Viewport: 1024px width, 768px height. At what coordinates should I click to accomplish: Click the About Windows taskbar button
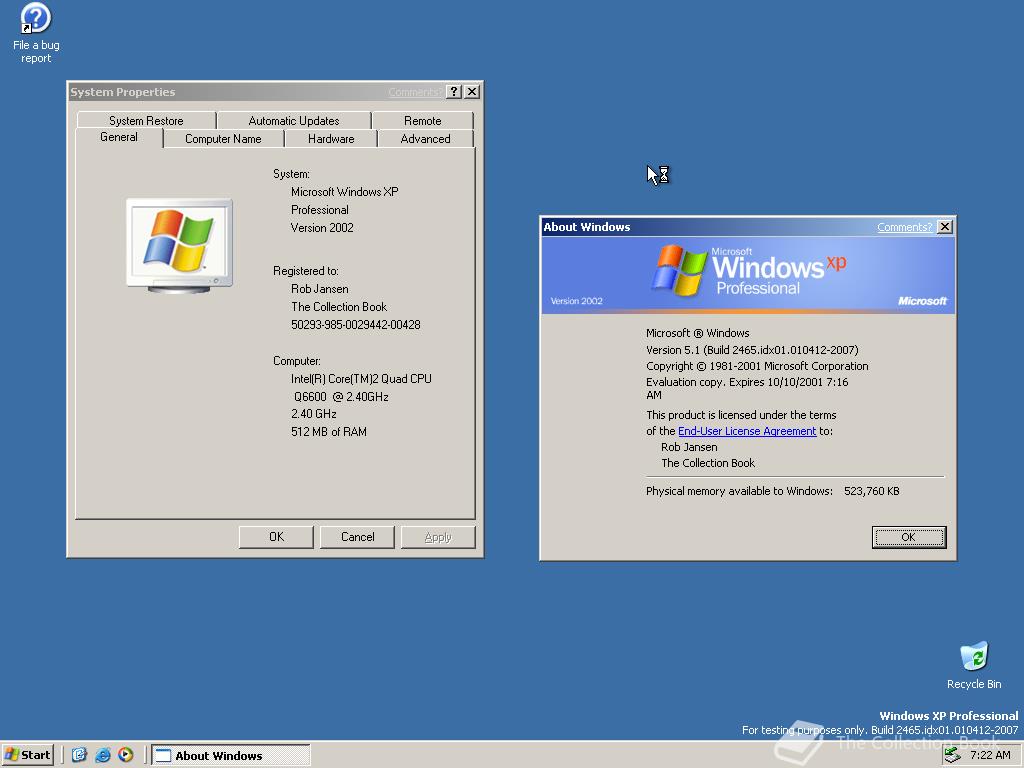point(231,756)
